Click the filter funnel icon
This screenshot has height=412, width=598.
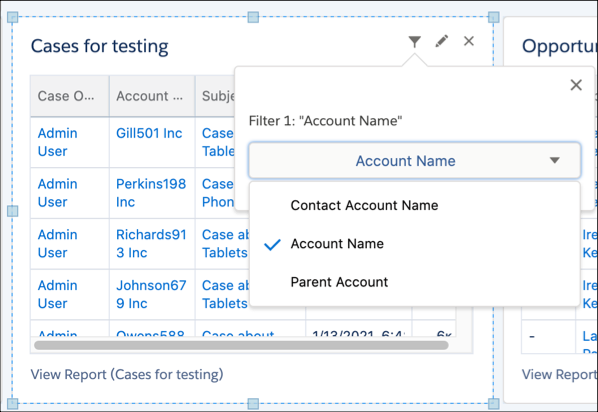(x=415, y=41)
